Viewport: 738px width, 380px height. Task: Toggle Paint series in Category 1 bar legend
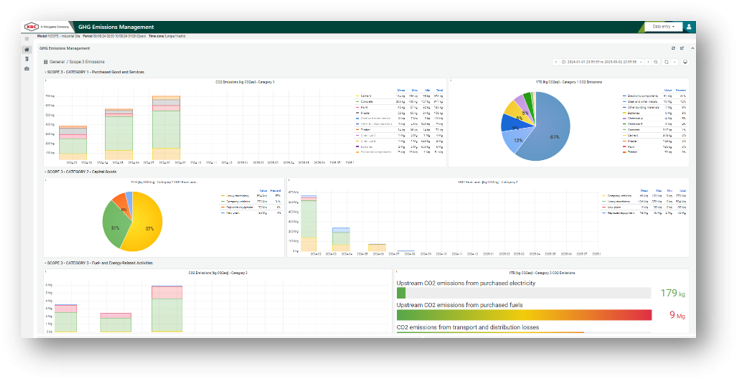(x=364, y=107)
